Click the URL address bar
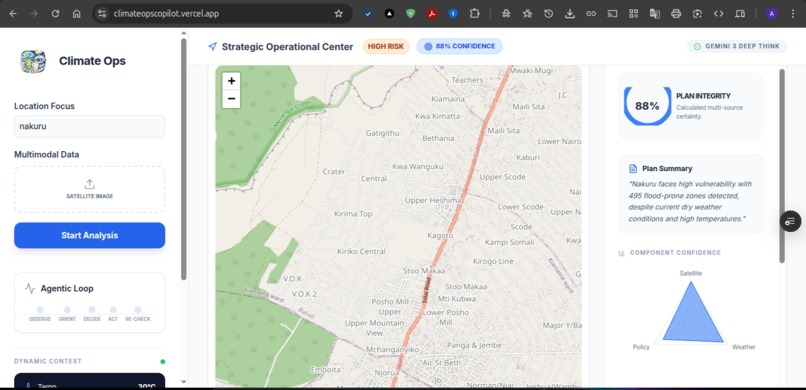The image size is (806, 390). [221, 14]
